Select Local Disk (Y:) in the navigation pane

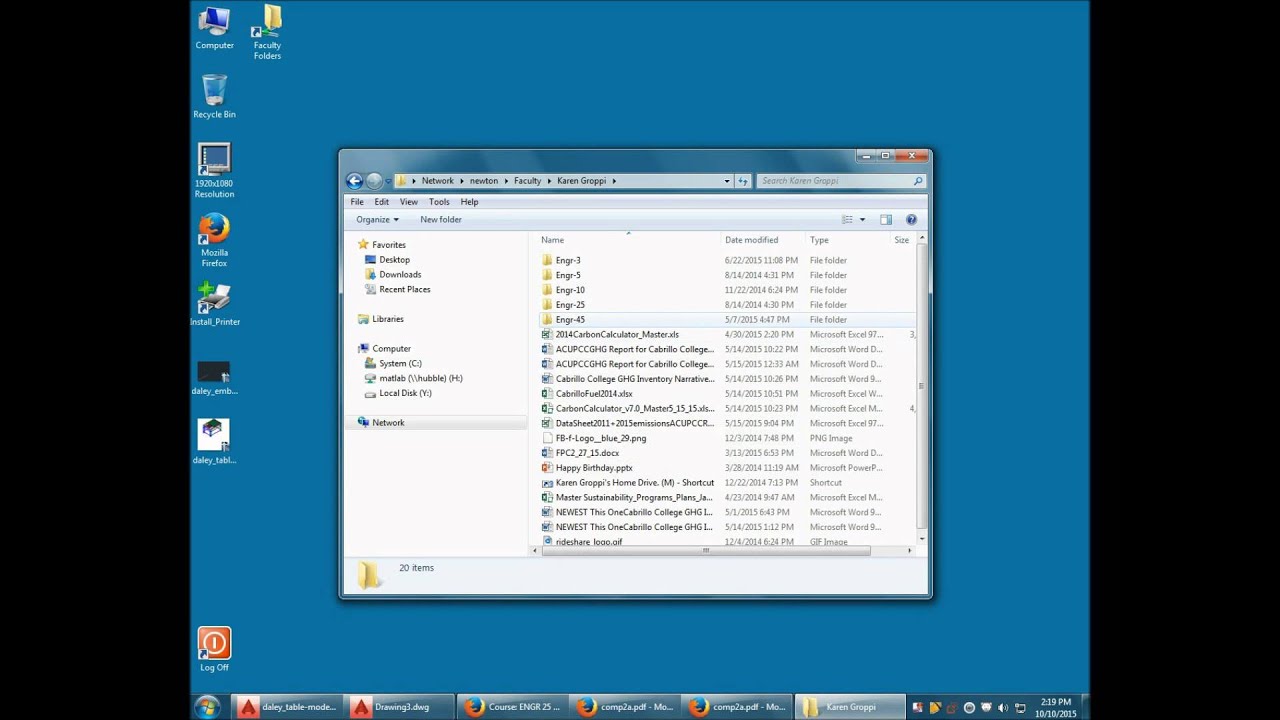click(405, 394)
